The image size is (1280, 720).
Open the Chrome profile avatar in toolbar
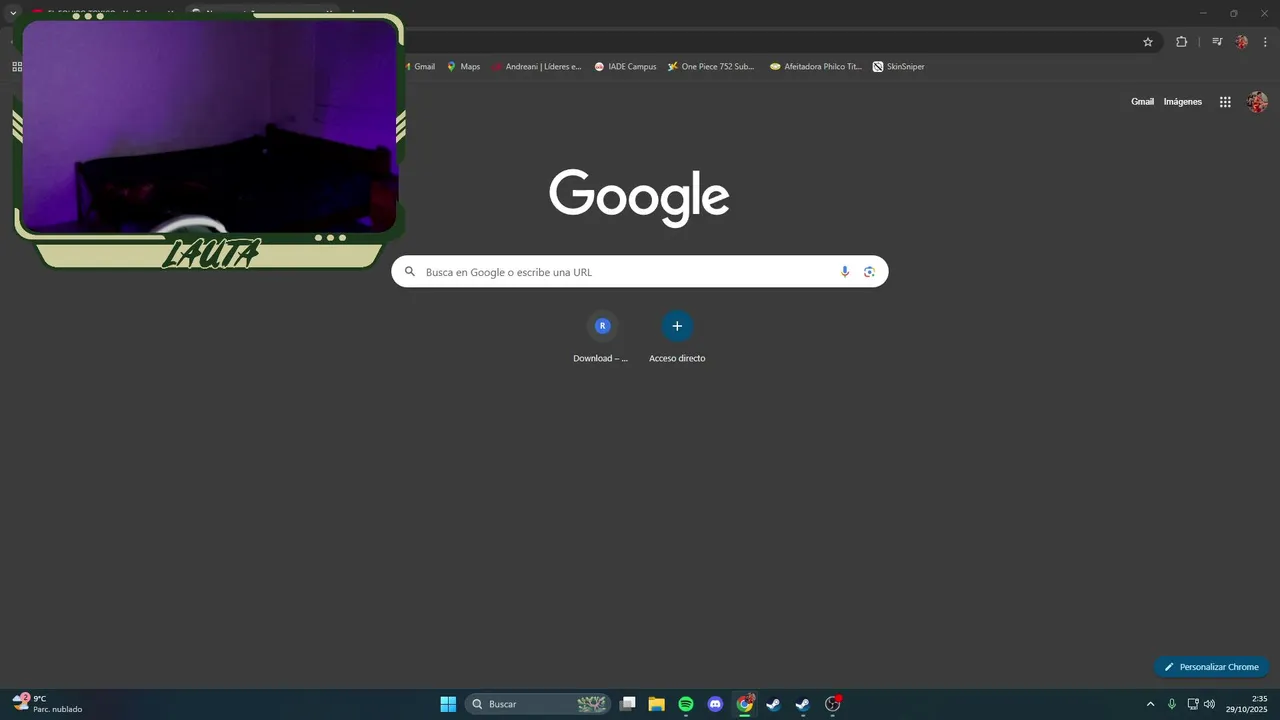[x=1241, y=42]
